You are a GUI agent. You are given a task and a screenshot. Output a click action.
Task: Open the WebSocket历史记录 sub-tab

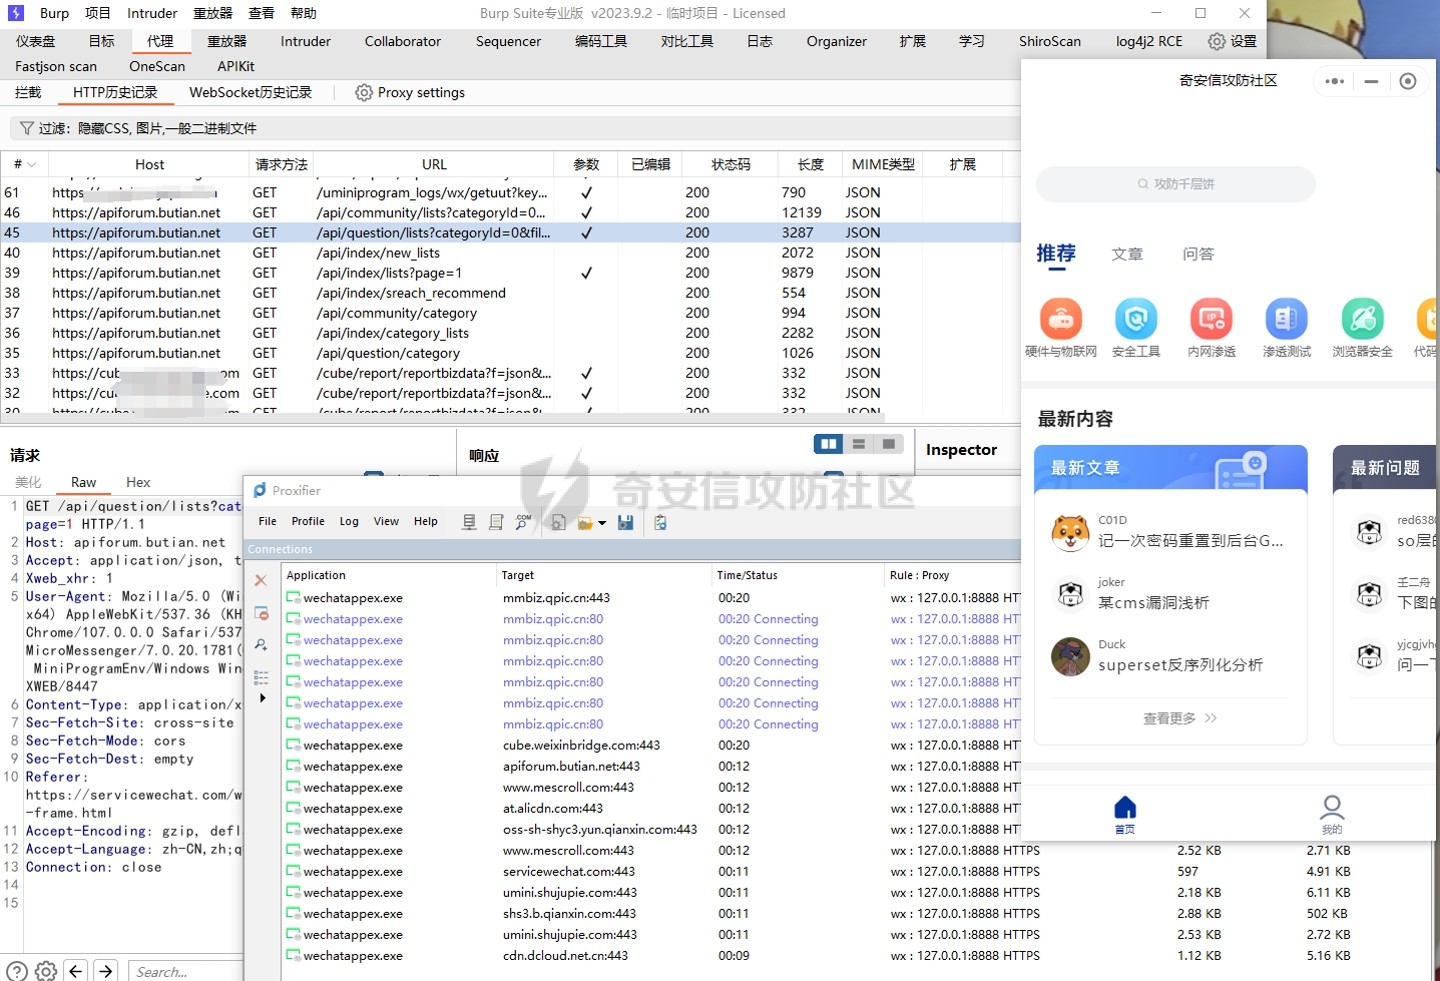(250, 92)
